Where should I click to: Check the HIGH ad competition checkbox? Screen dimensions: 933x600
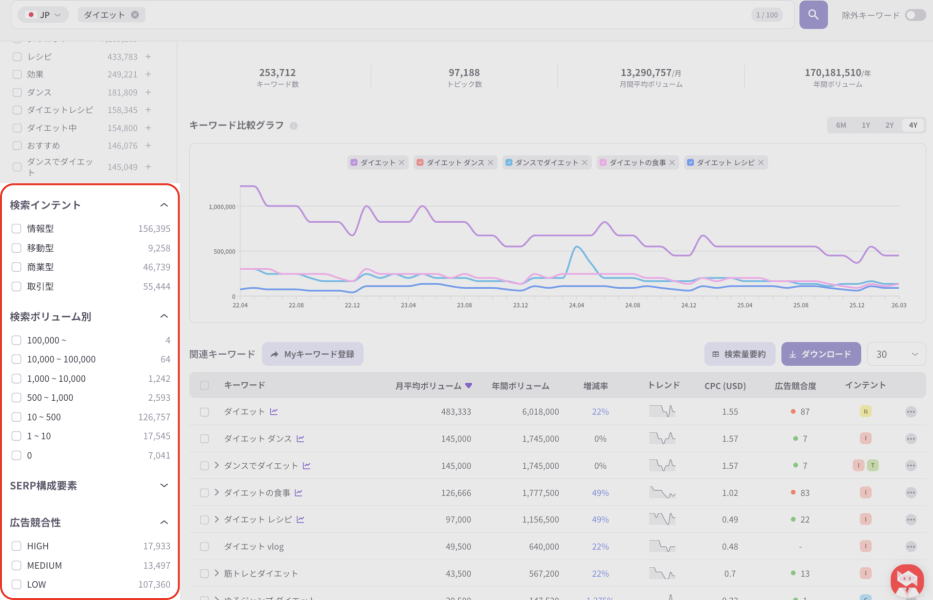tap(17, 546)
